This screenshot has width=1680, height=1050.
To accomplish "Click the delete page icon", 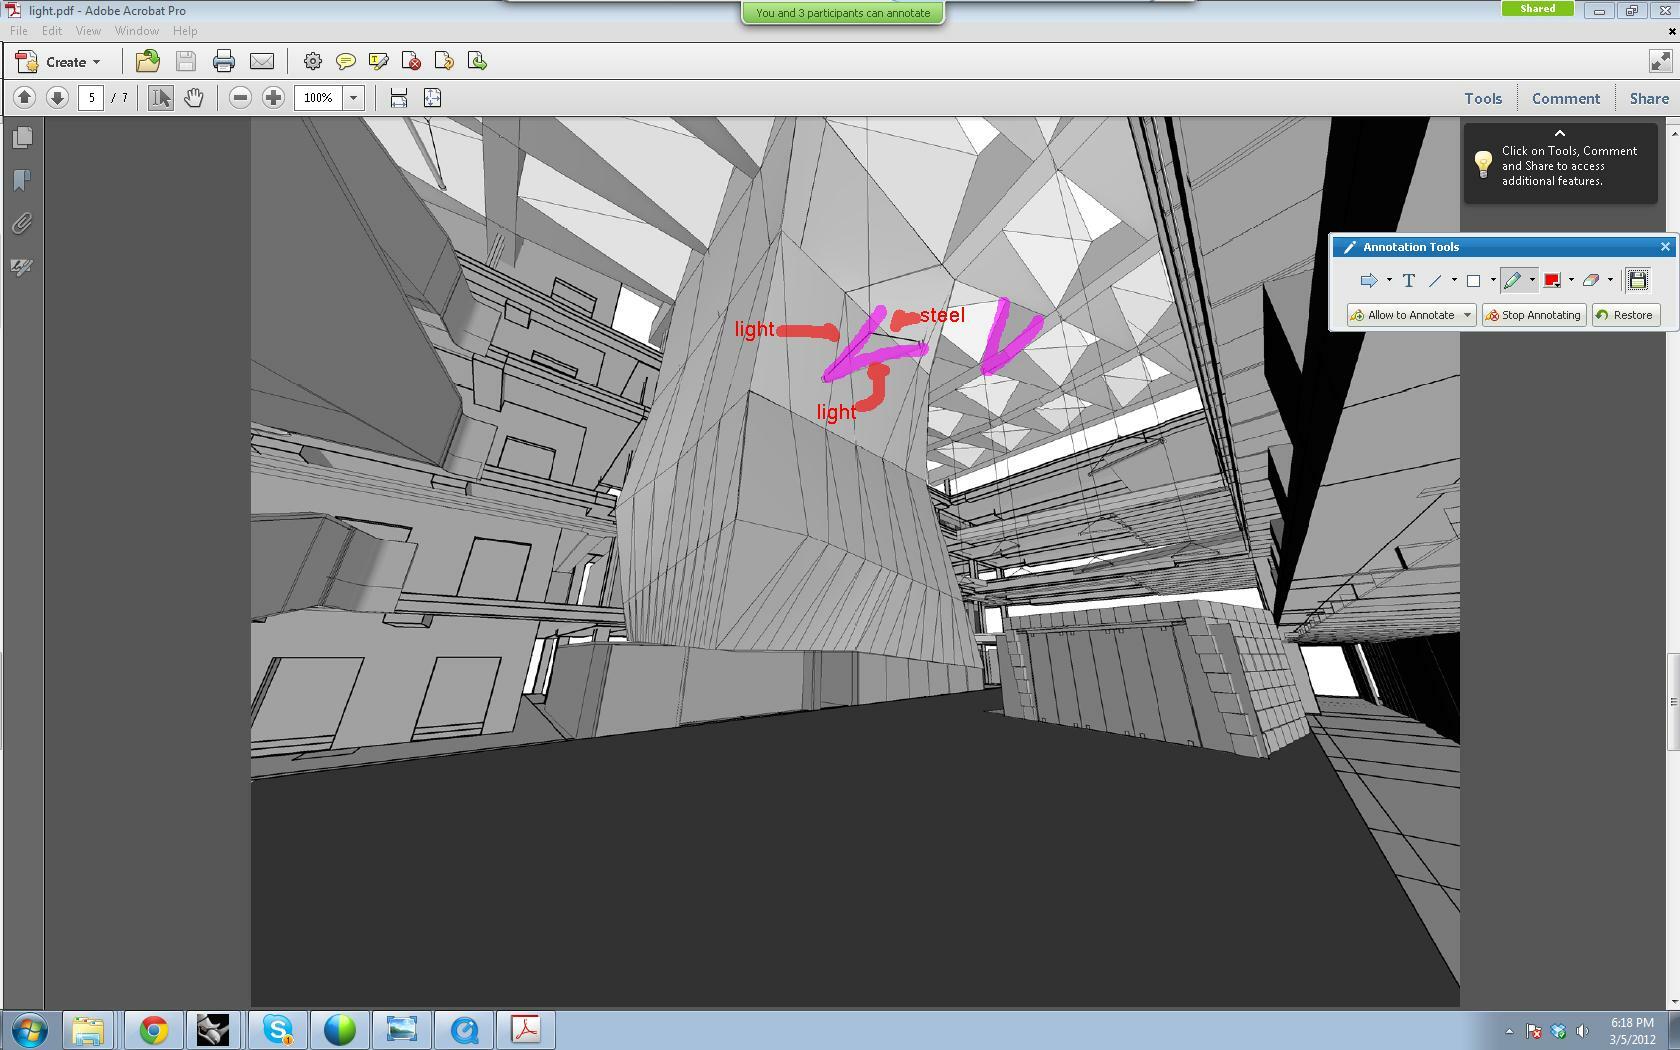I will coord(411,62).
